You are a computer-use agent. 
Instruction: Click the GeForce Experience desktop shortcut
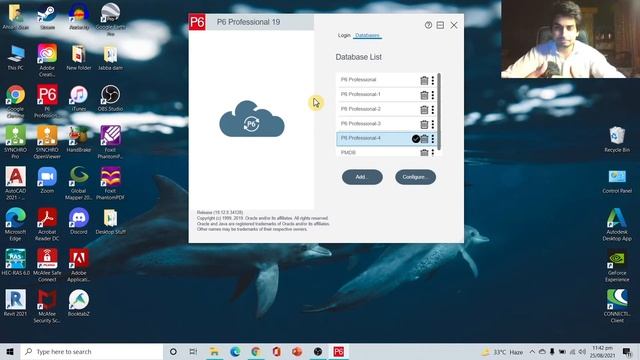tap(617, 265)
